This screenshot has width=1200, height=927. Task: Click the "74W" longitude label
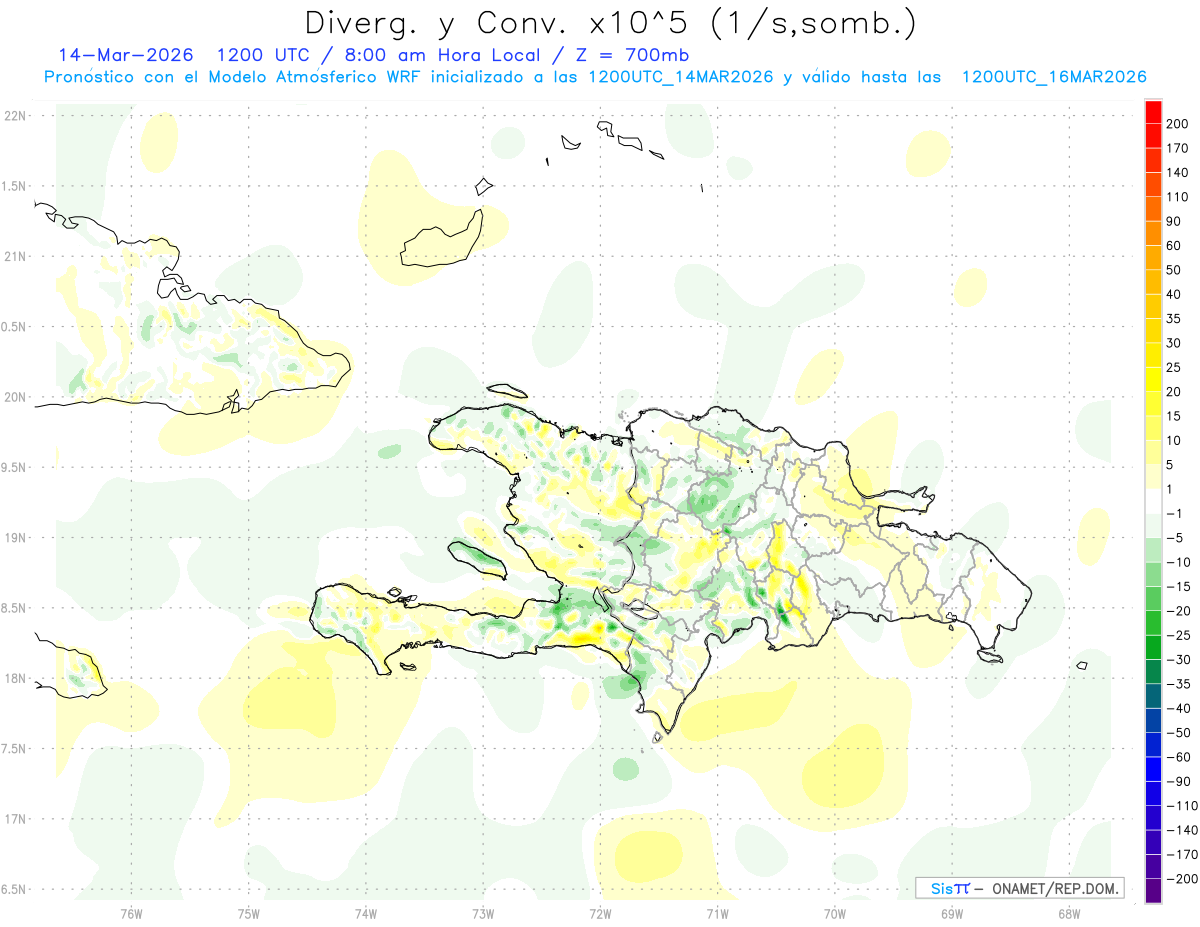(366, 914)
